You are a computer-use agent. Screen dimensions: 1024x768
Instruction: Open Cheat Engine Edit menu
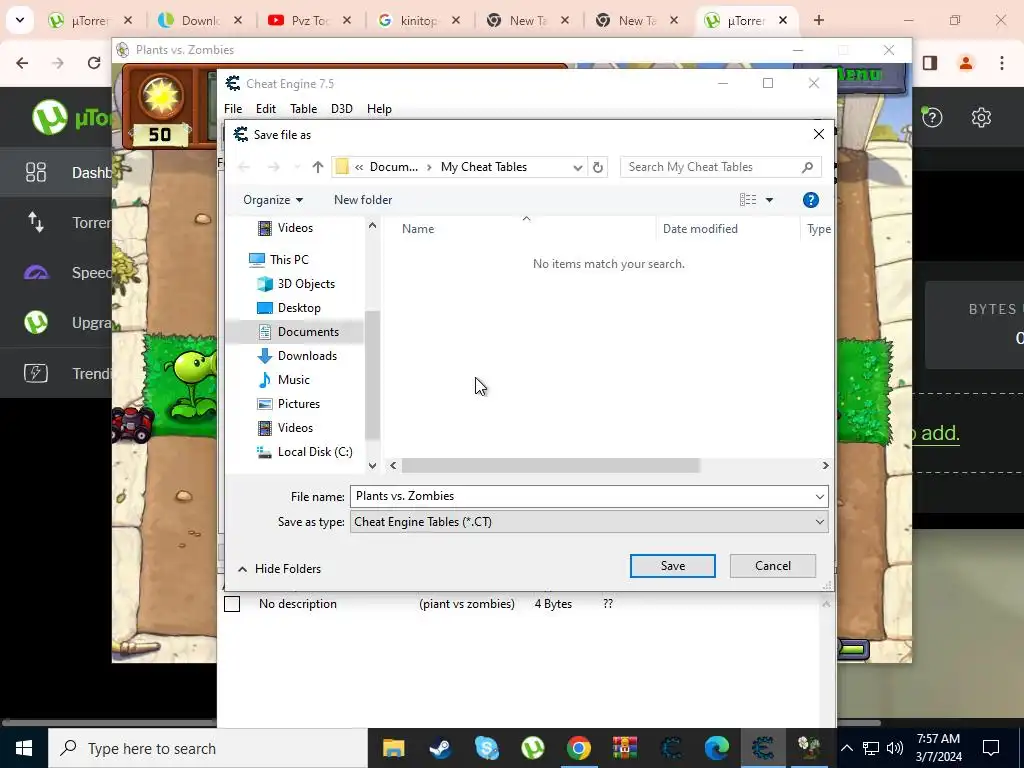click(x=266, y=109)
